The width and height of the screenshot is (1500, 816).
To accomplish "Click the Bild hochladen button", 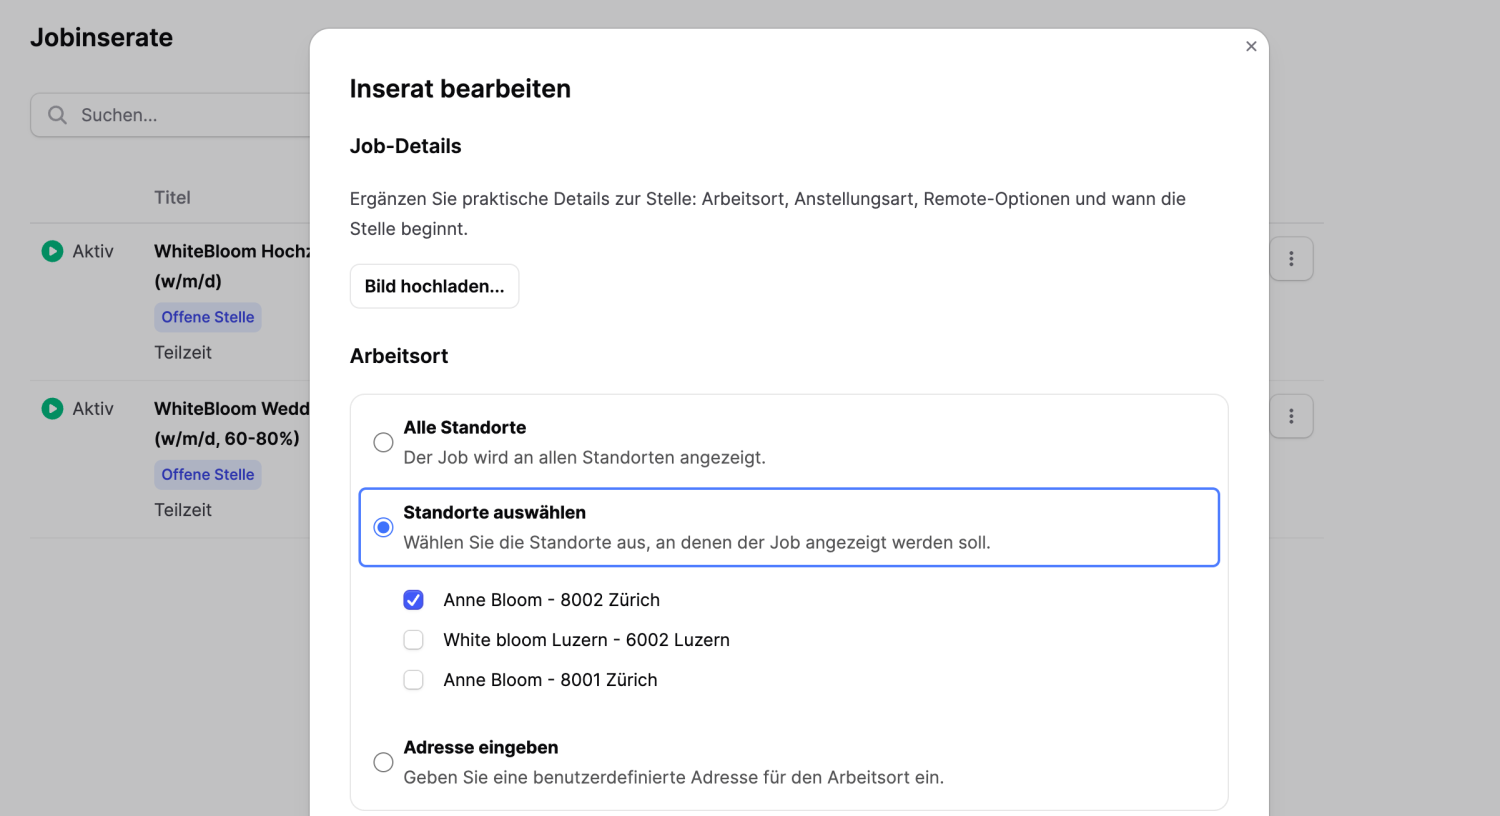I will click(434, 286).
